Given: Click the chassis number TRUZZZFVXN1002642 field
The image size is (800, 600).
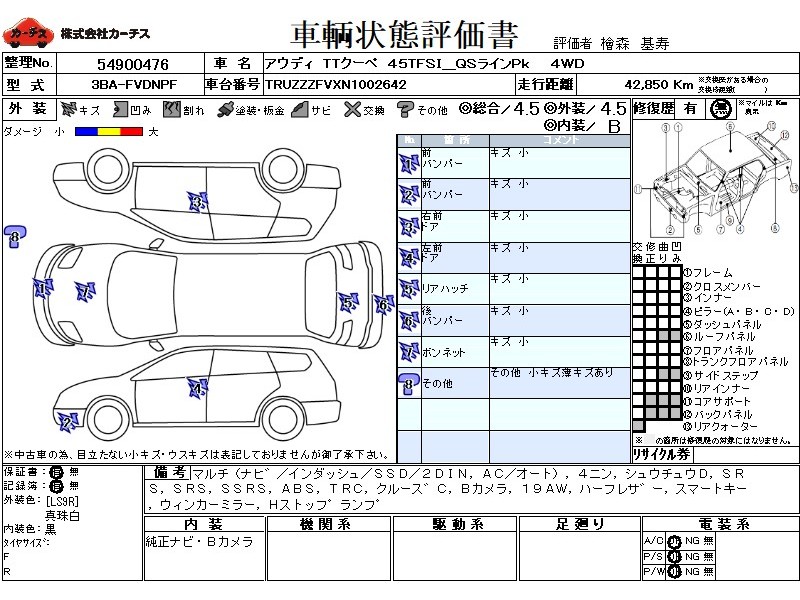Looking at the screenshot, I should (335, 84).
